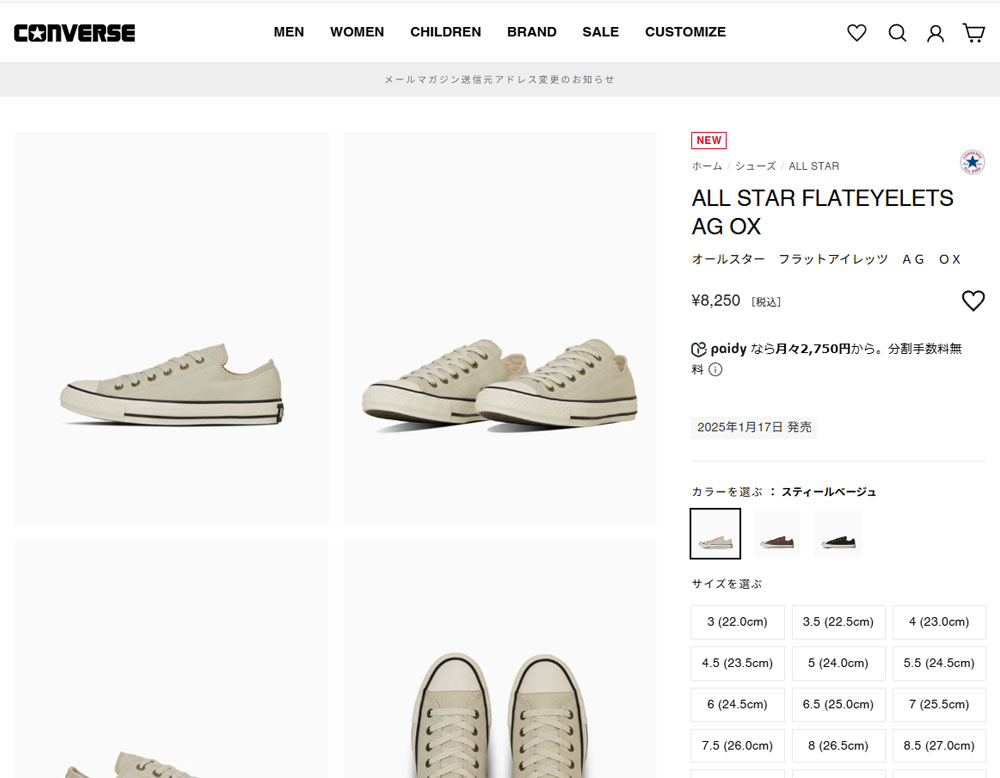Open the shopping cart icon
The height and width of the screenshot is (778, 1000).
[974, 33]
